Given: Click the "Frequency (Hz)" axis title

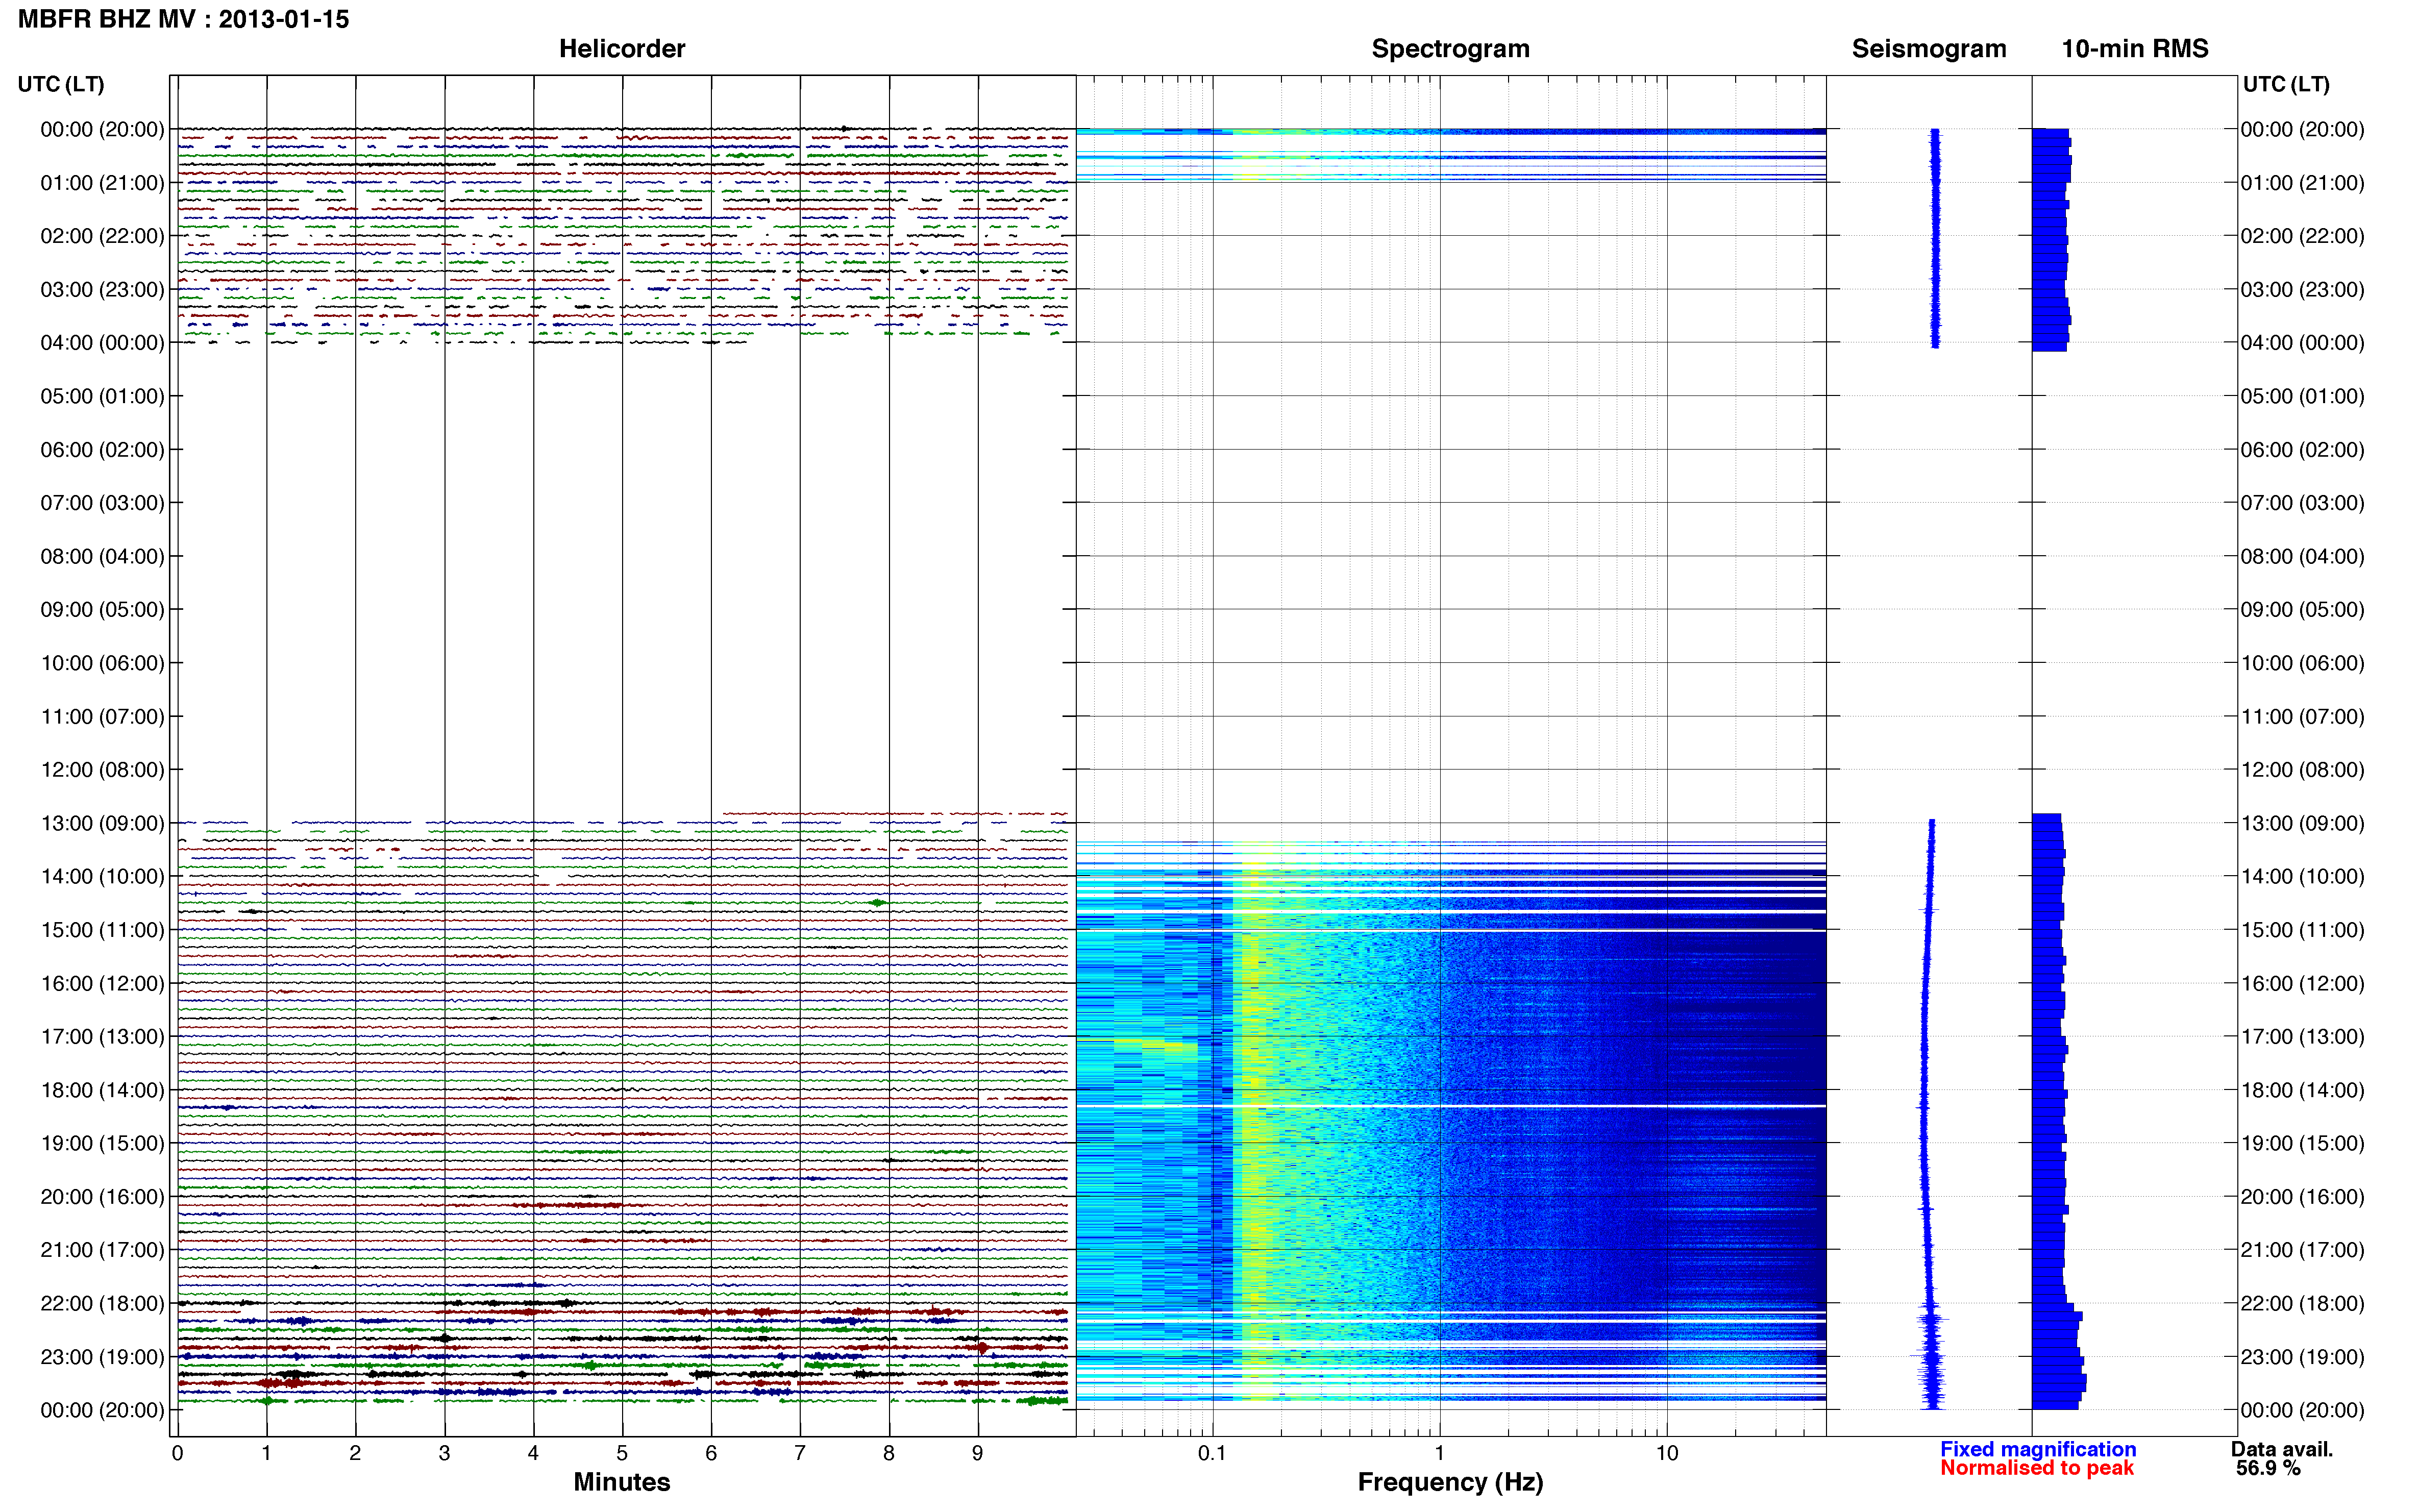Looking at the screenshot, I should (1450, 1482).
